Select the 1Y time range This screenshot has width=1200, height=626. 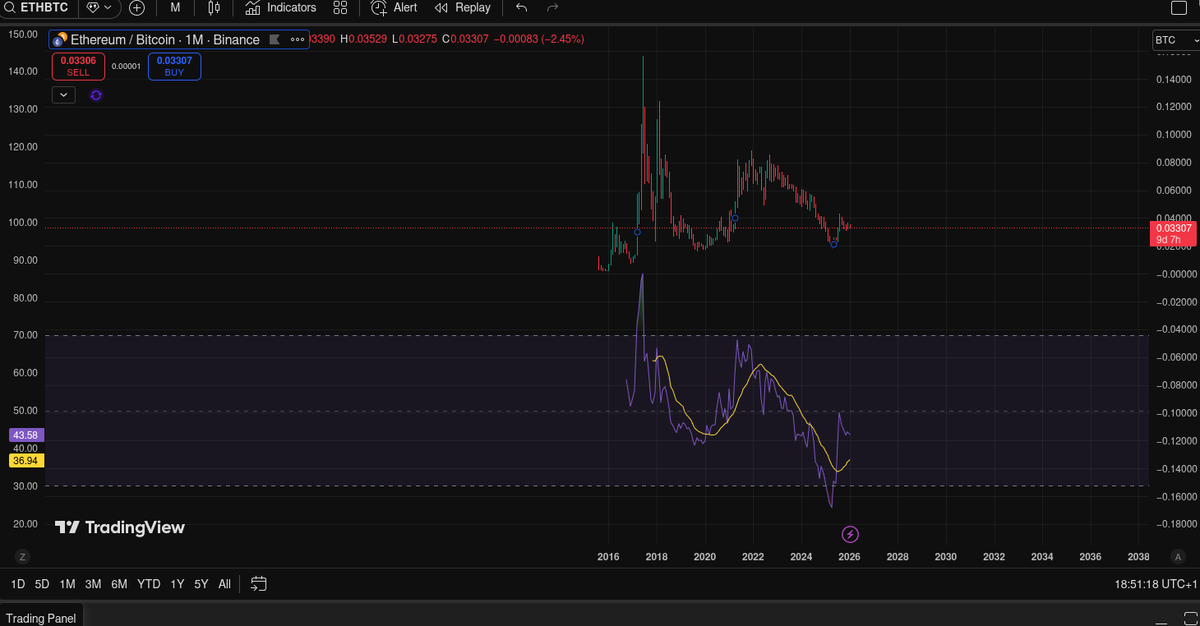(x=177, y=584)
